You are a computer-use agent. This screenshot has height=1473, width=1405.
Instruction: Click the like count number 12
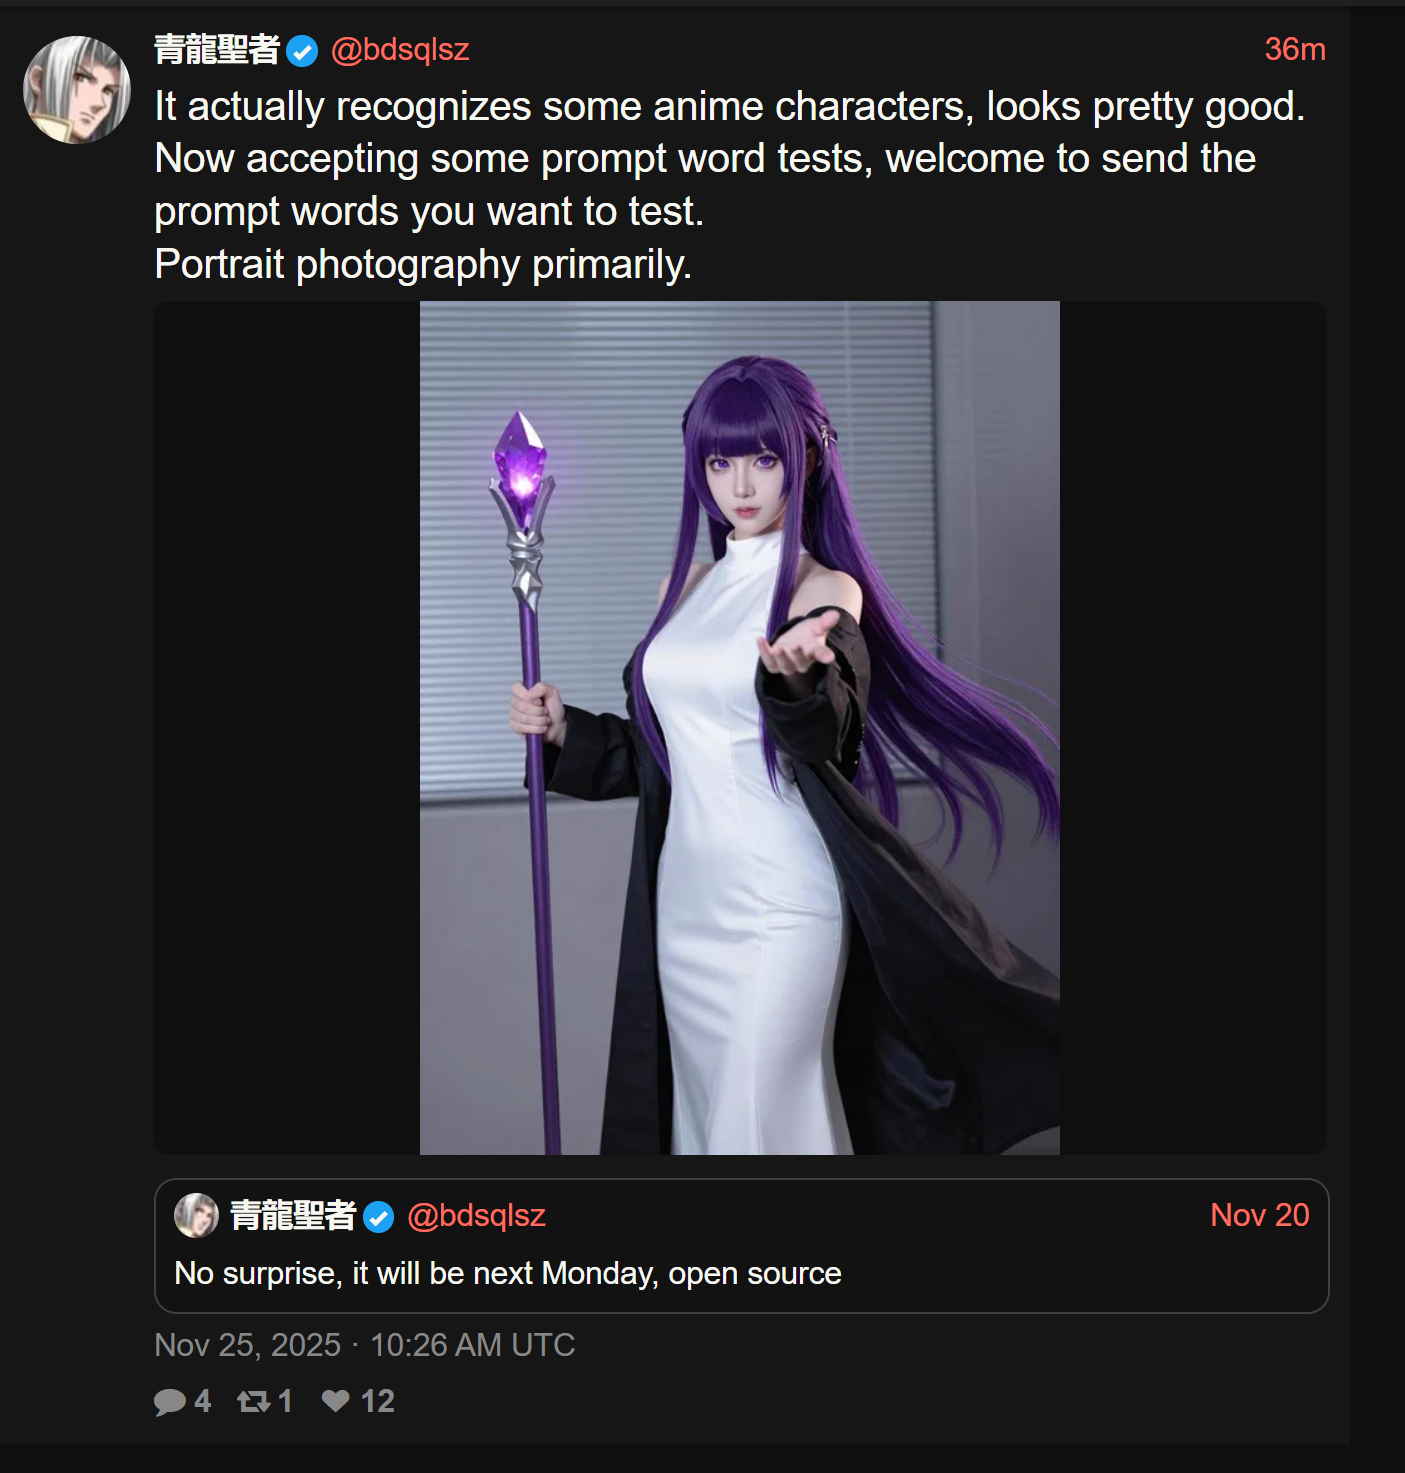click(x=377, y=1401)
